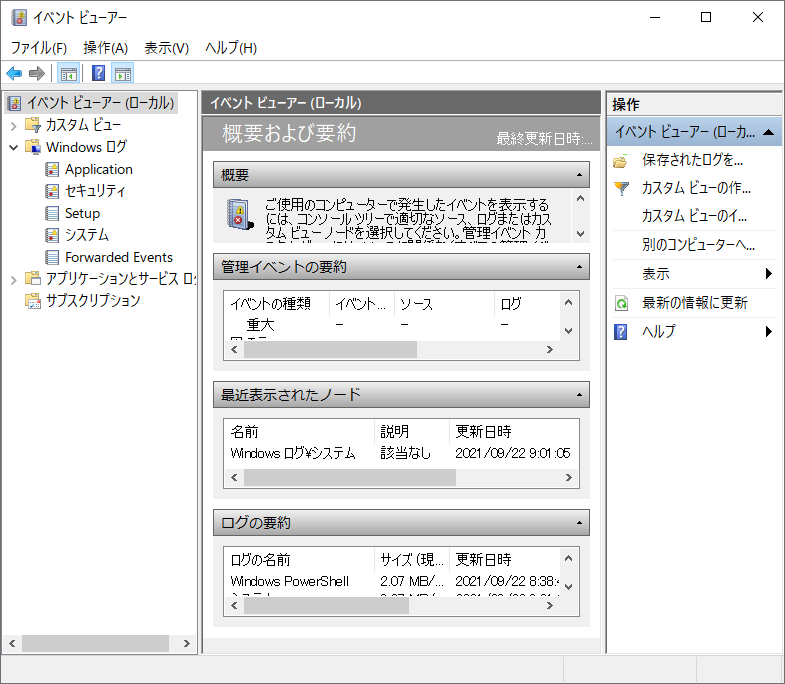
Task: Open the Setup log icon
Action: coord(52,213)
